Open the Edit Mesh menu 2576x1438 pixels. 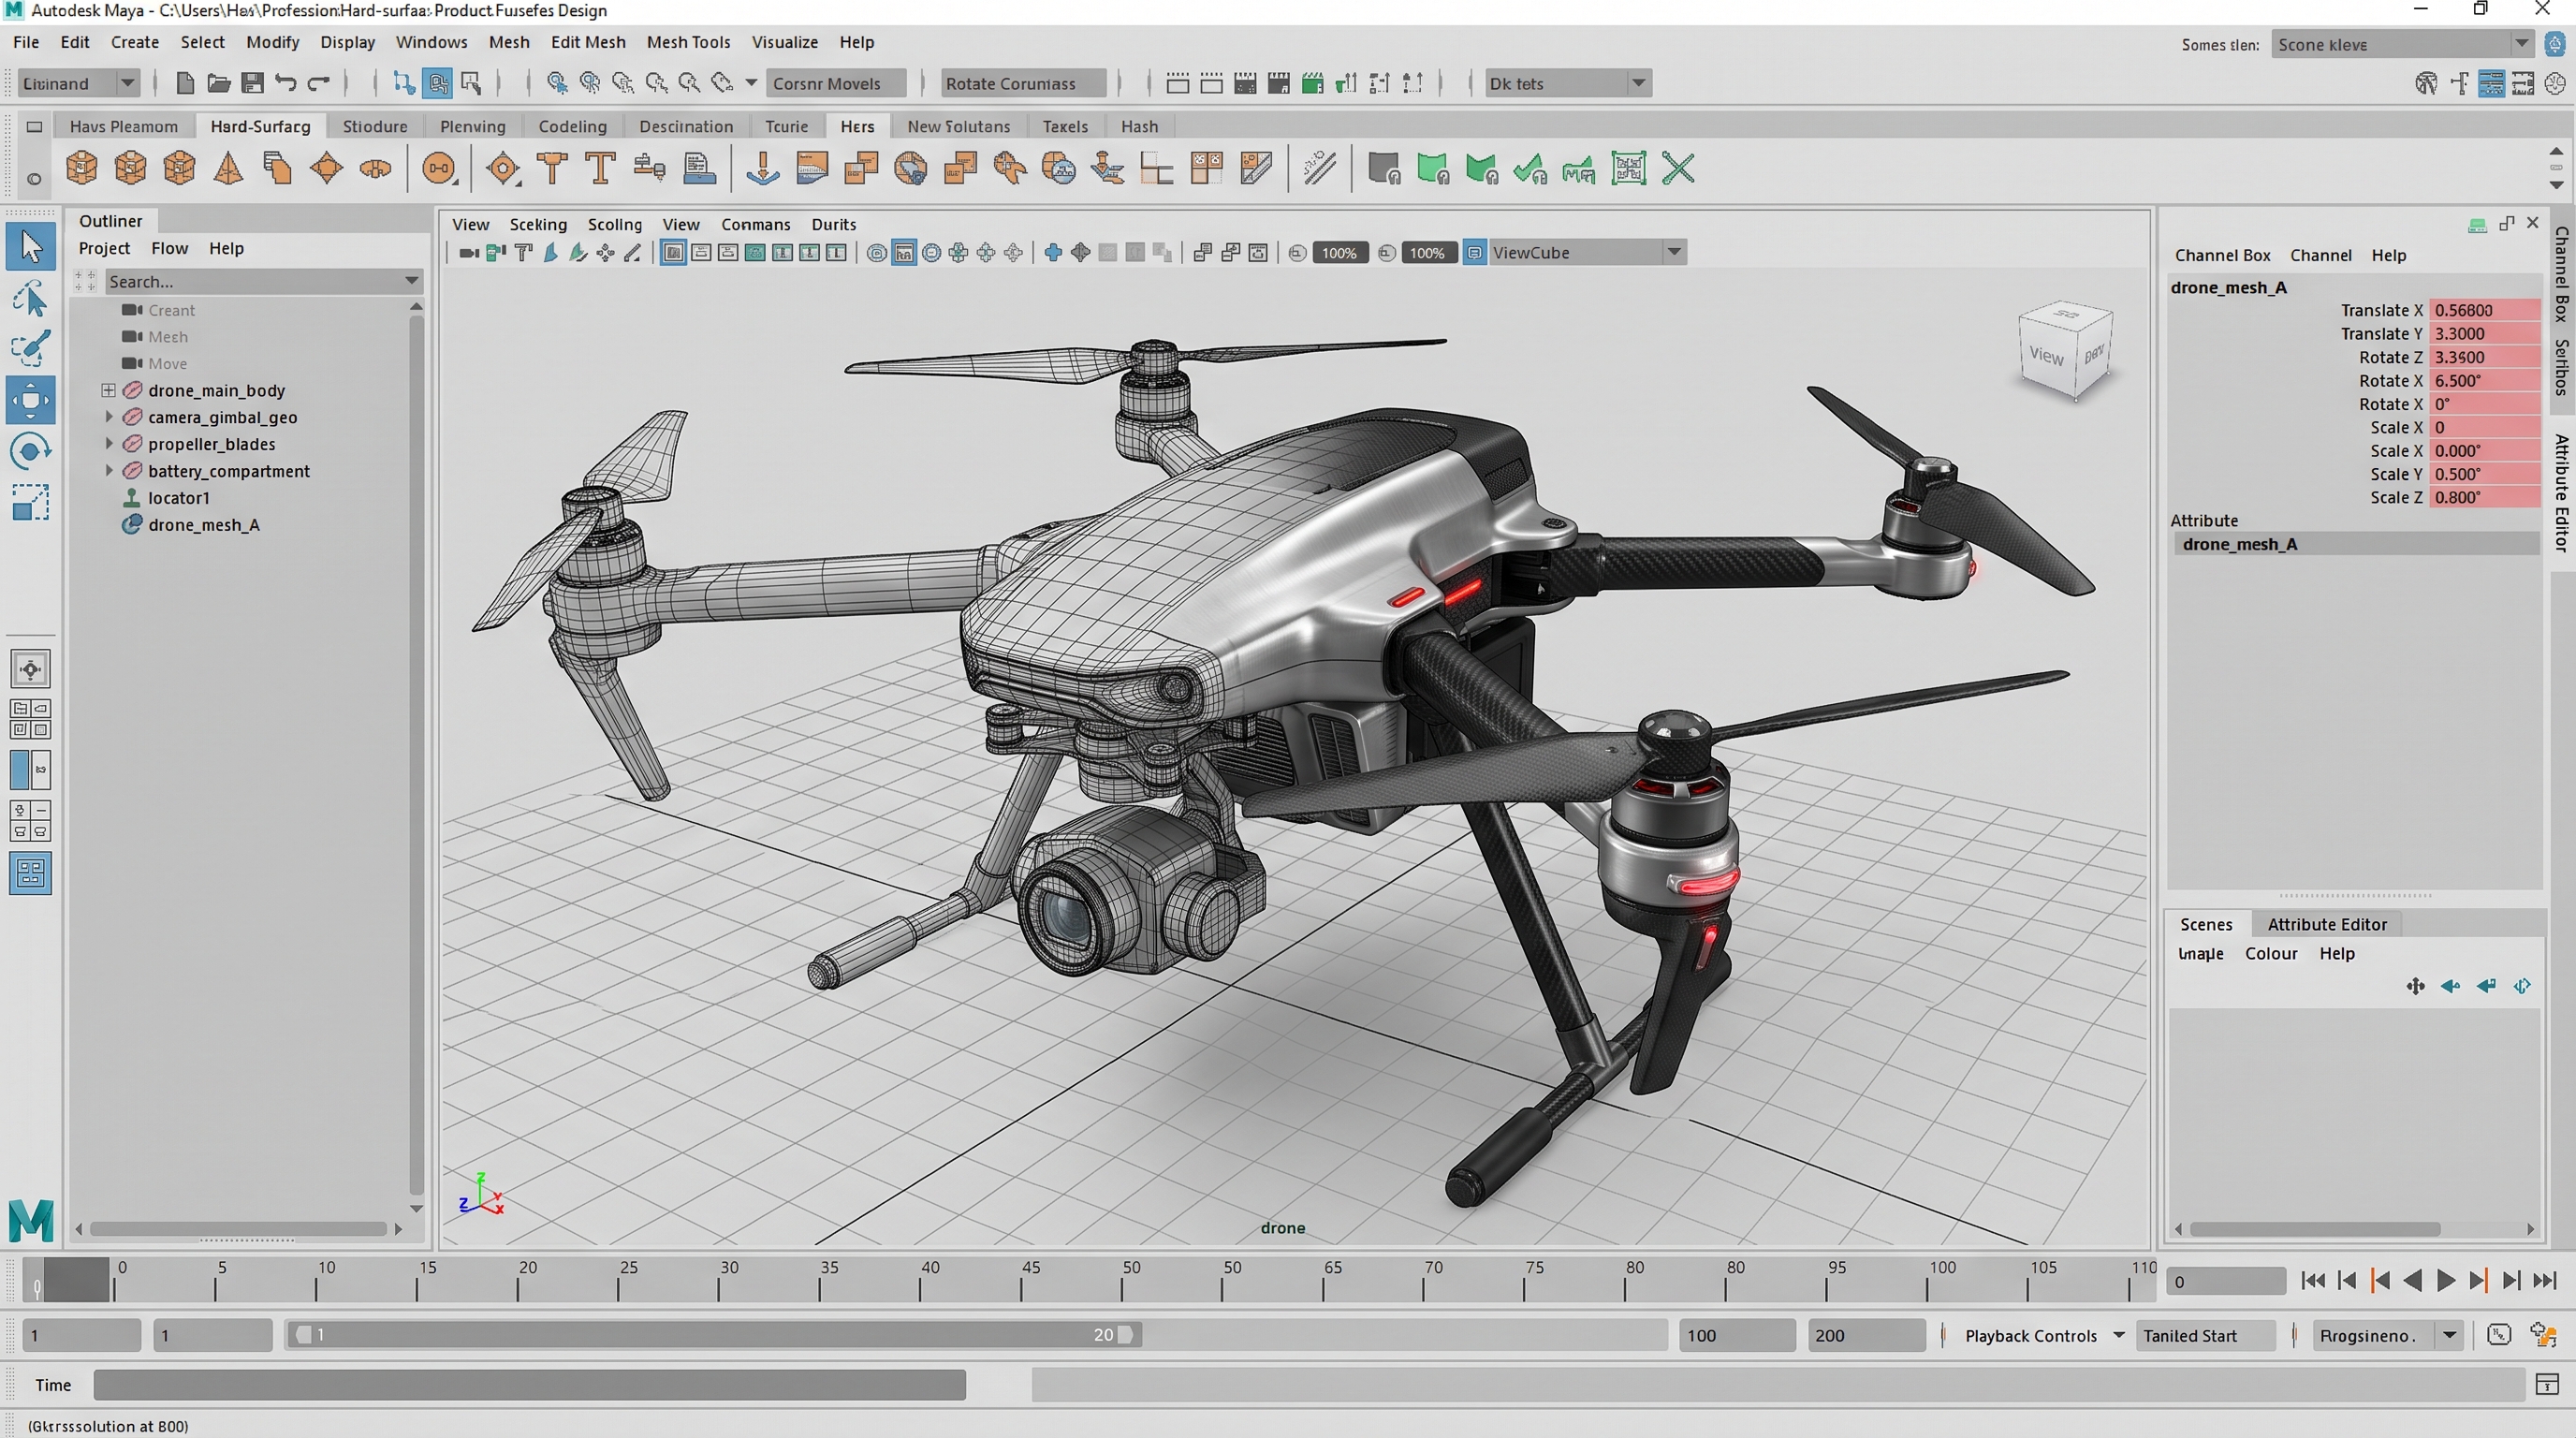[588, 42]
